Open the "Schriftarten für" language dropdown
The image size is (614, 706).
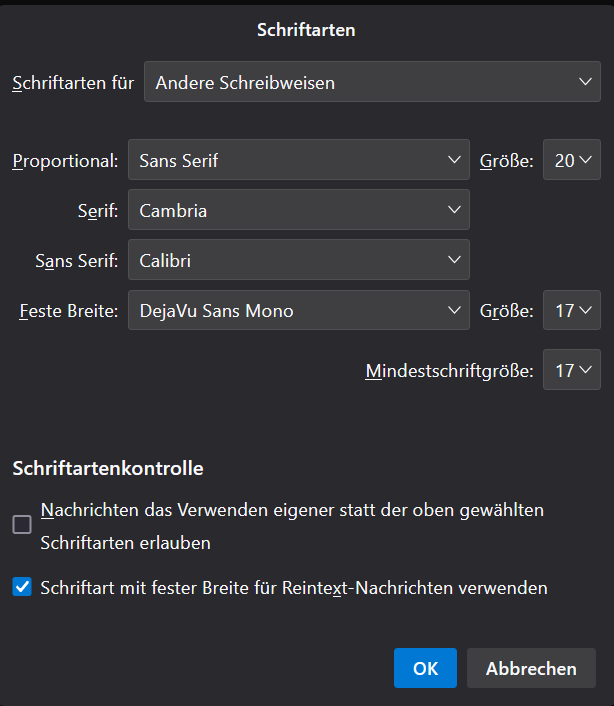point(372,82)
